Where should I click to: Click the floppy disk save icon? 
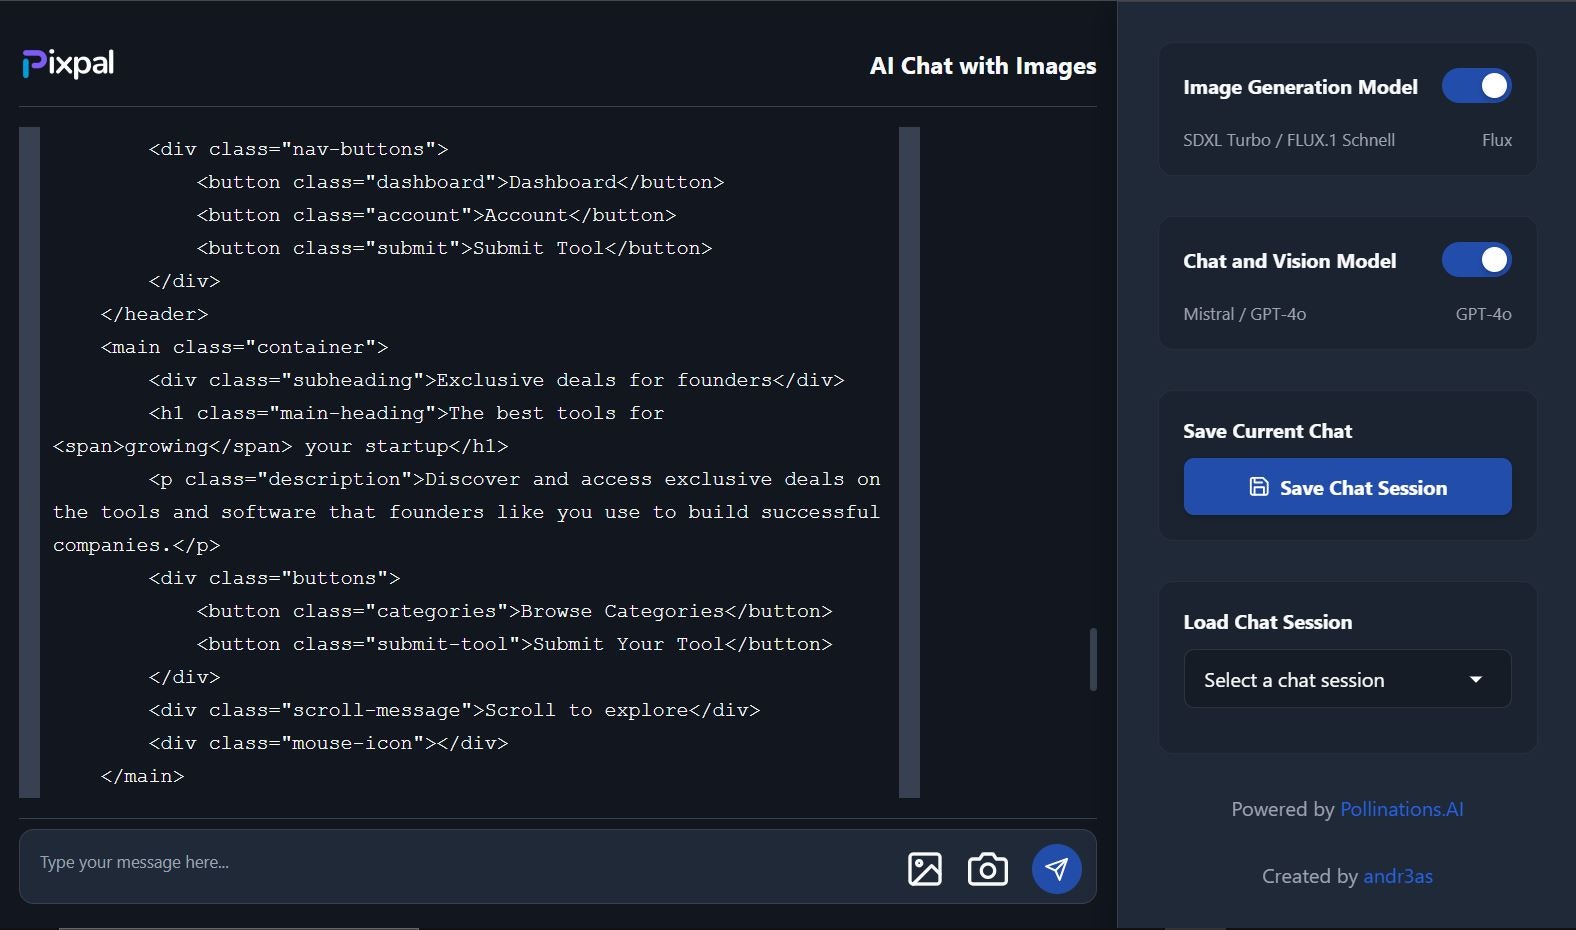tap(1259, 487)
